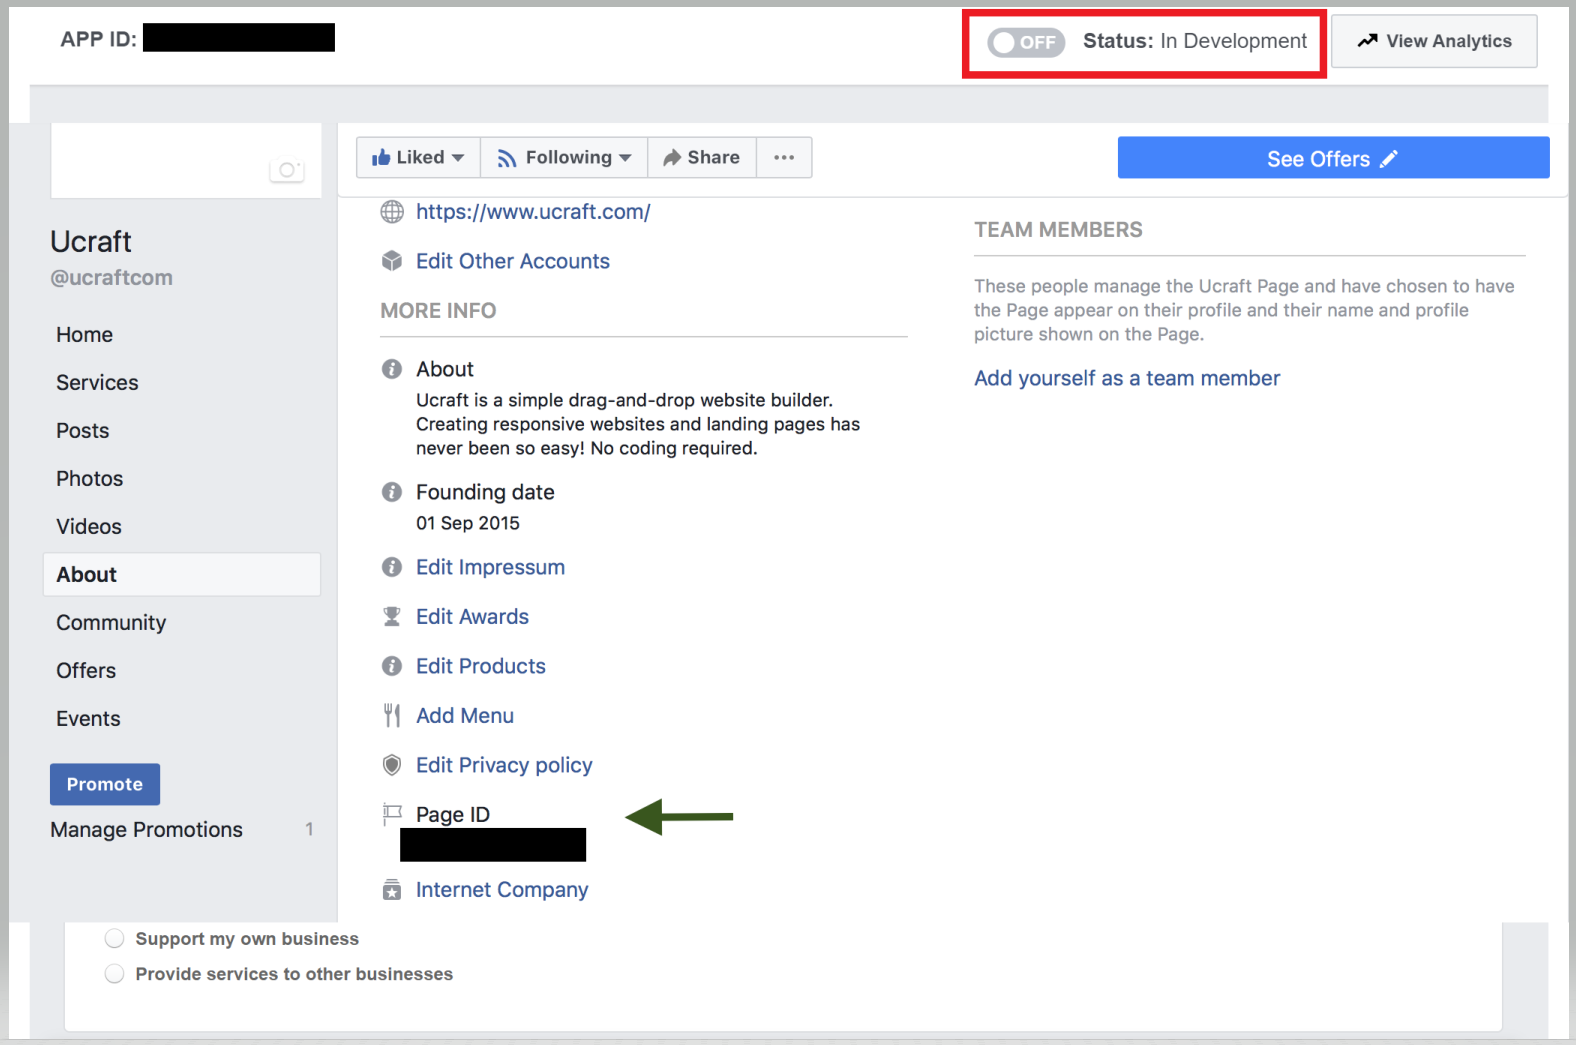Click the pencil icon on See Offers
Screen dimensions: 1576x1045
pyautogui.click(x=1389, y=158)
